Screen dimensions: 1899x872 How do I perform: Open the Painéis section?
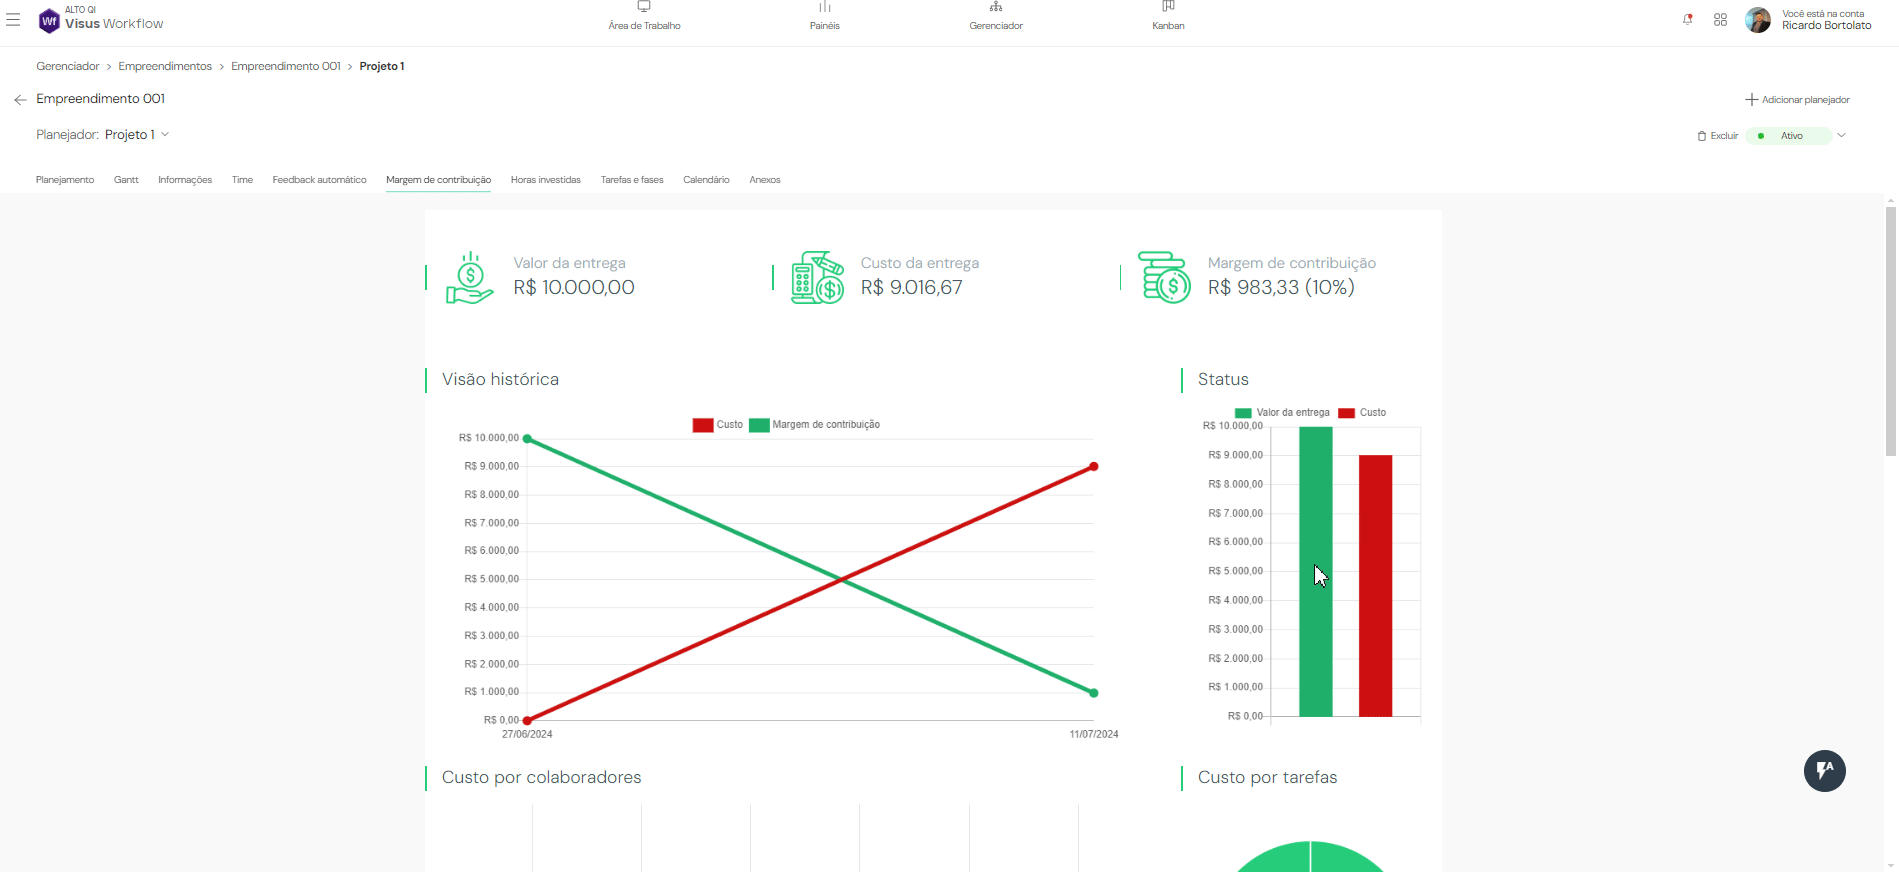pyautogui.click(x=825, y=17)
